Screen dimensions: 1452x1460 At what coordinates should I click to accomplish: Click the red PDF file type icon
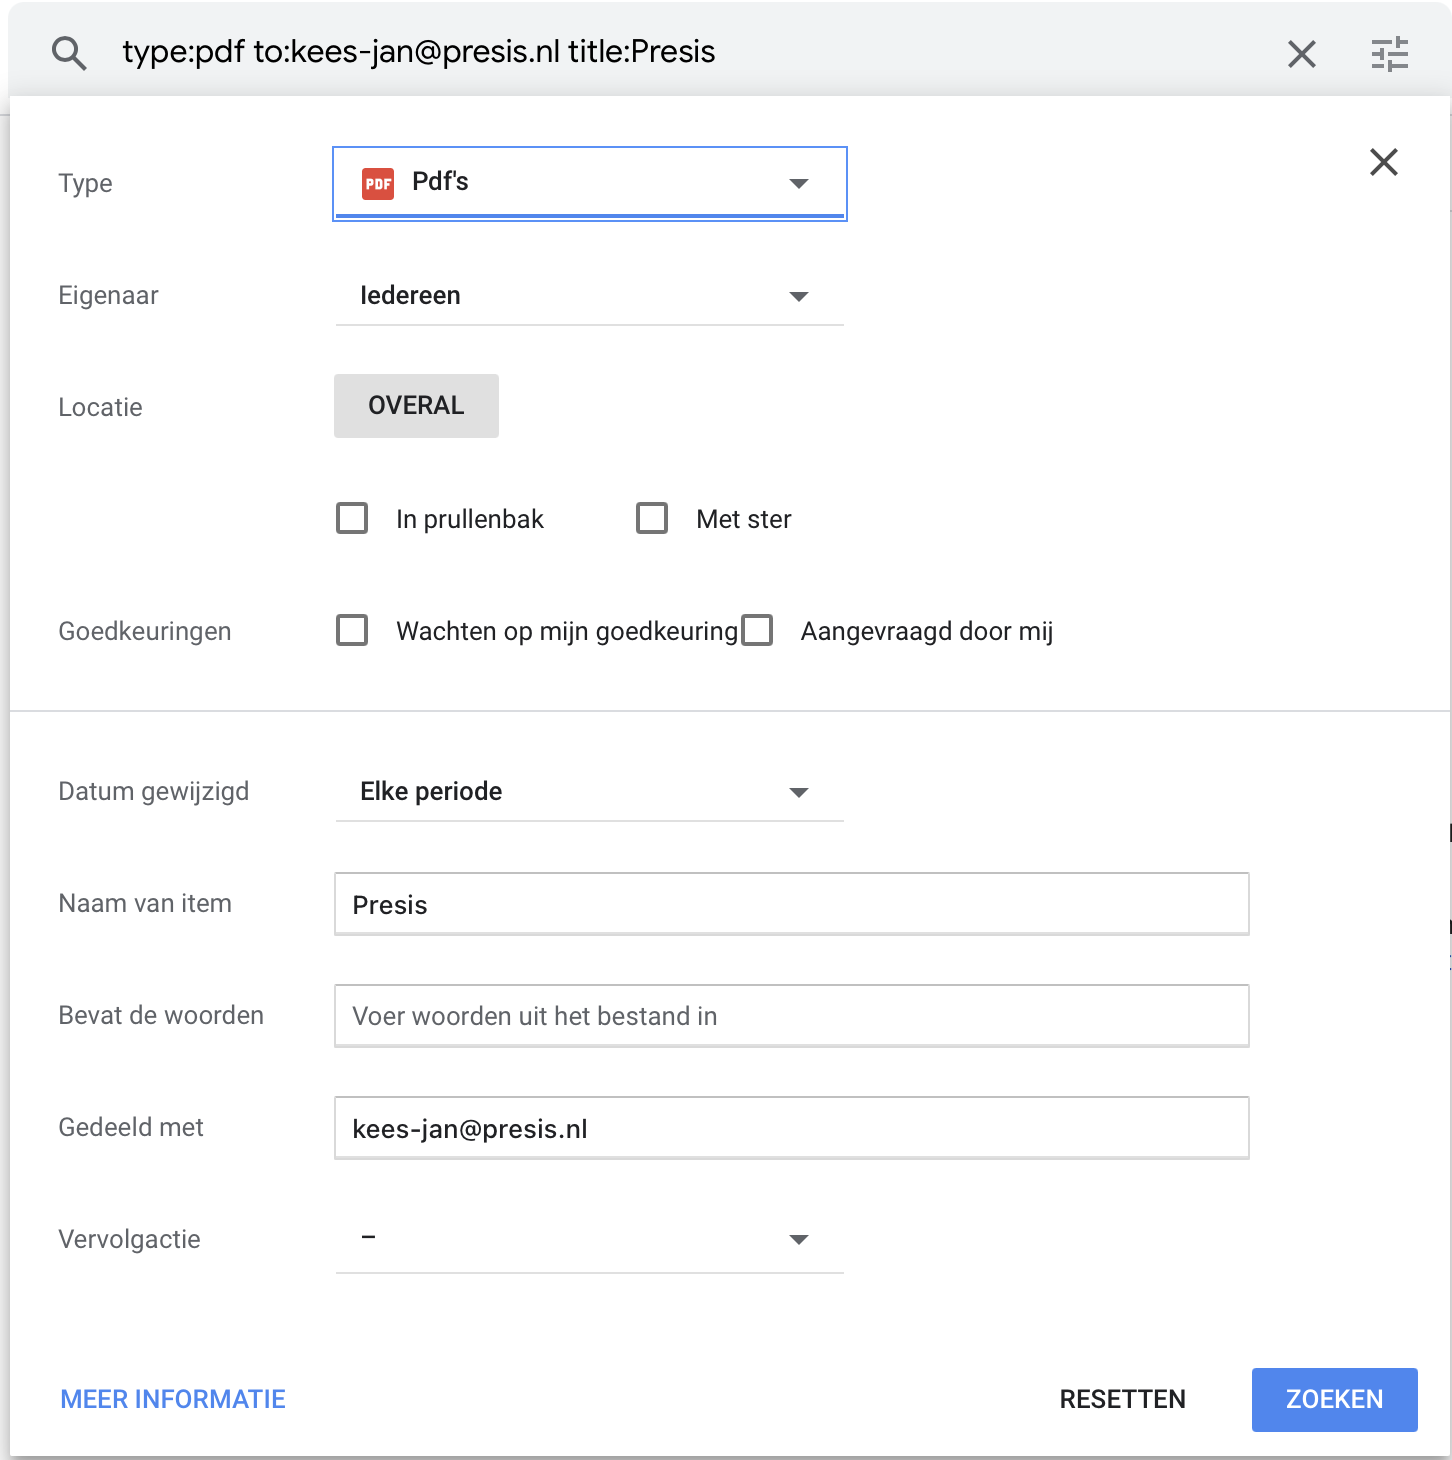[378, 183]
